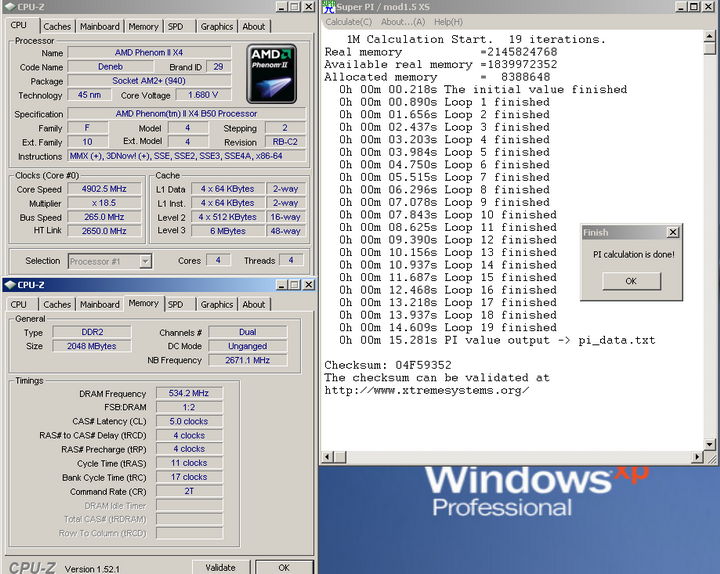The width and height of the screenshot is (720, 574).
Task: Click the Core Speed value 4902.5 MHz
Action: pyautogui.click(x=104, y=189)
